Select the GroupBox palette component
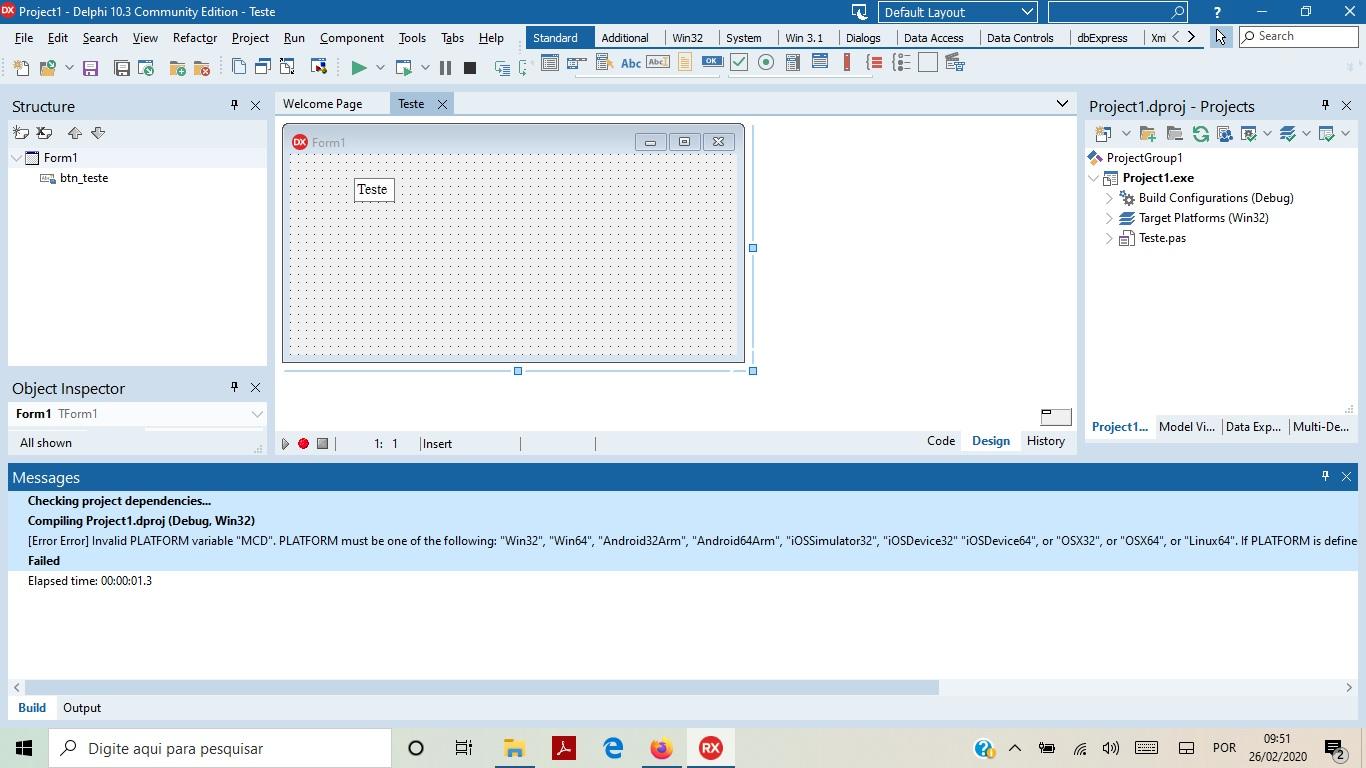 874,63
